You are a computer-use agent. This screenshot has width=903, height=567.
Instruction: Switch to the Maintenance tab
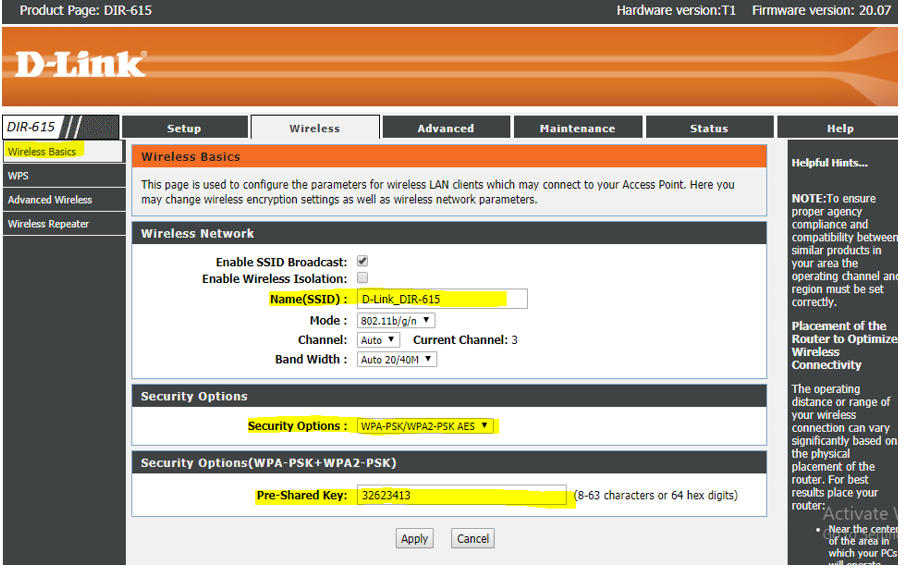tap(577, 128)
